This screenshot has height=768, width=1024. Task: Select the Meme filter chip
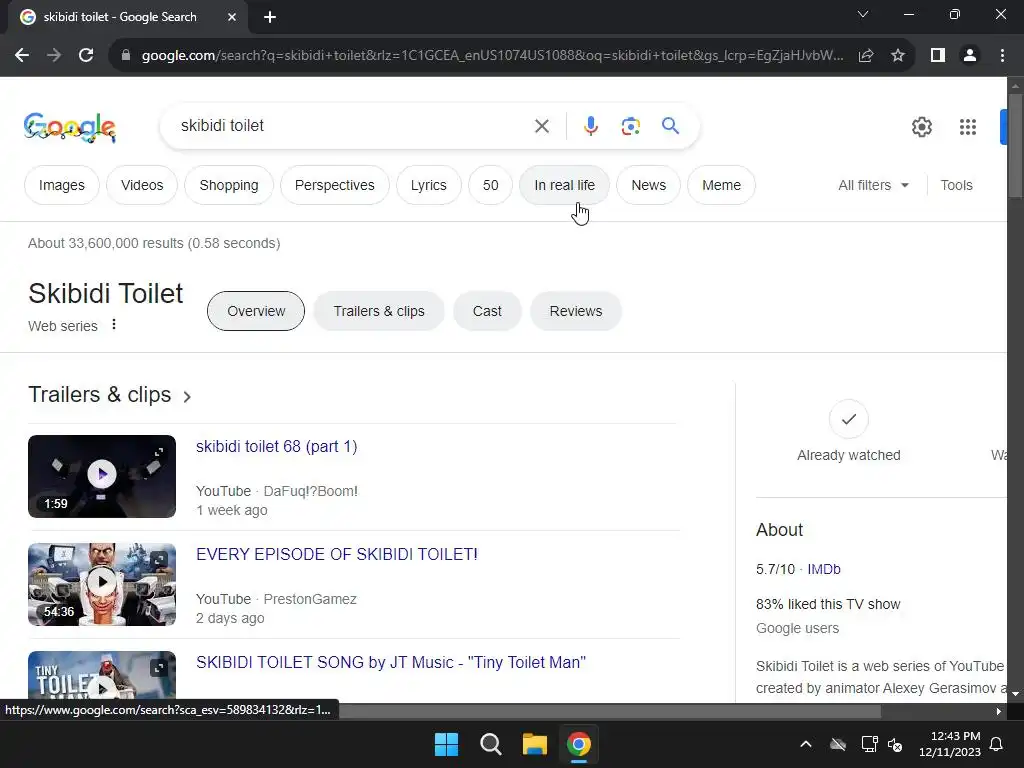(x=721, y=185)
